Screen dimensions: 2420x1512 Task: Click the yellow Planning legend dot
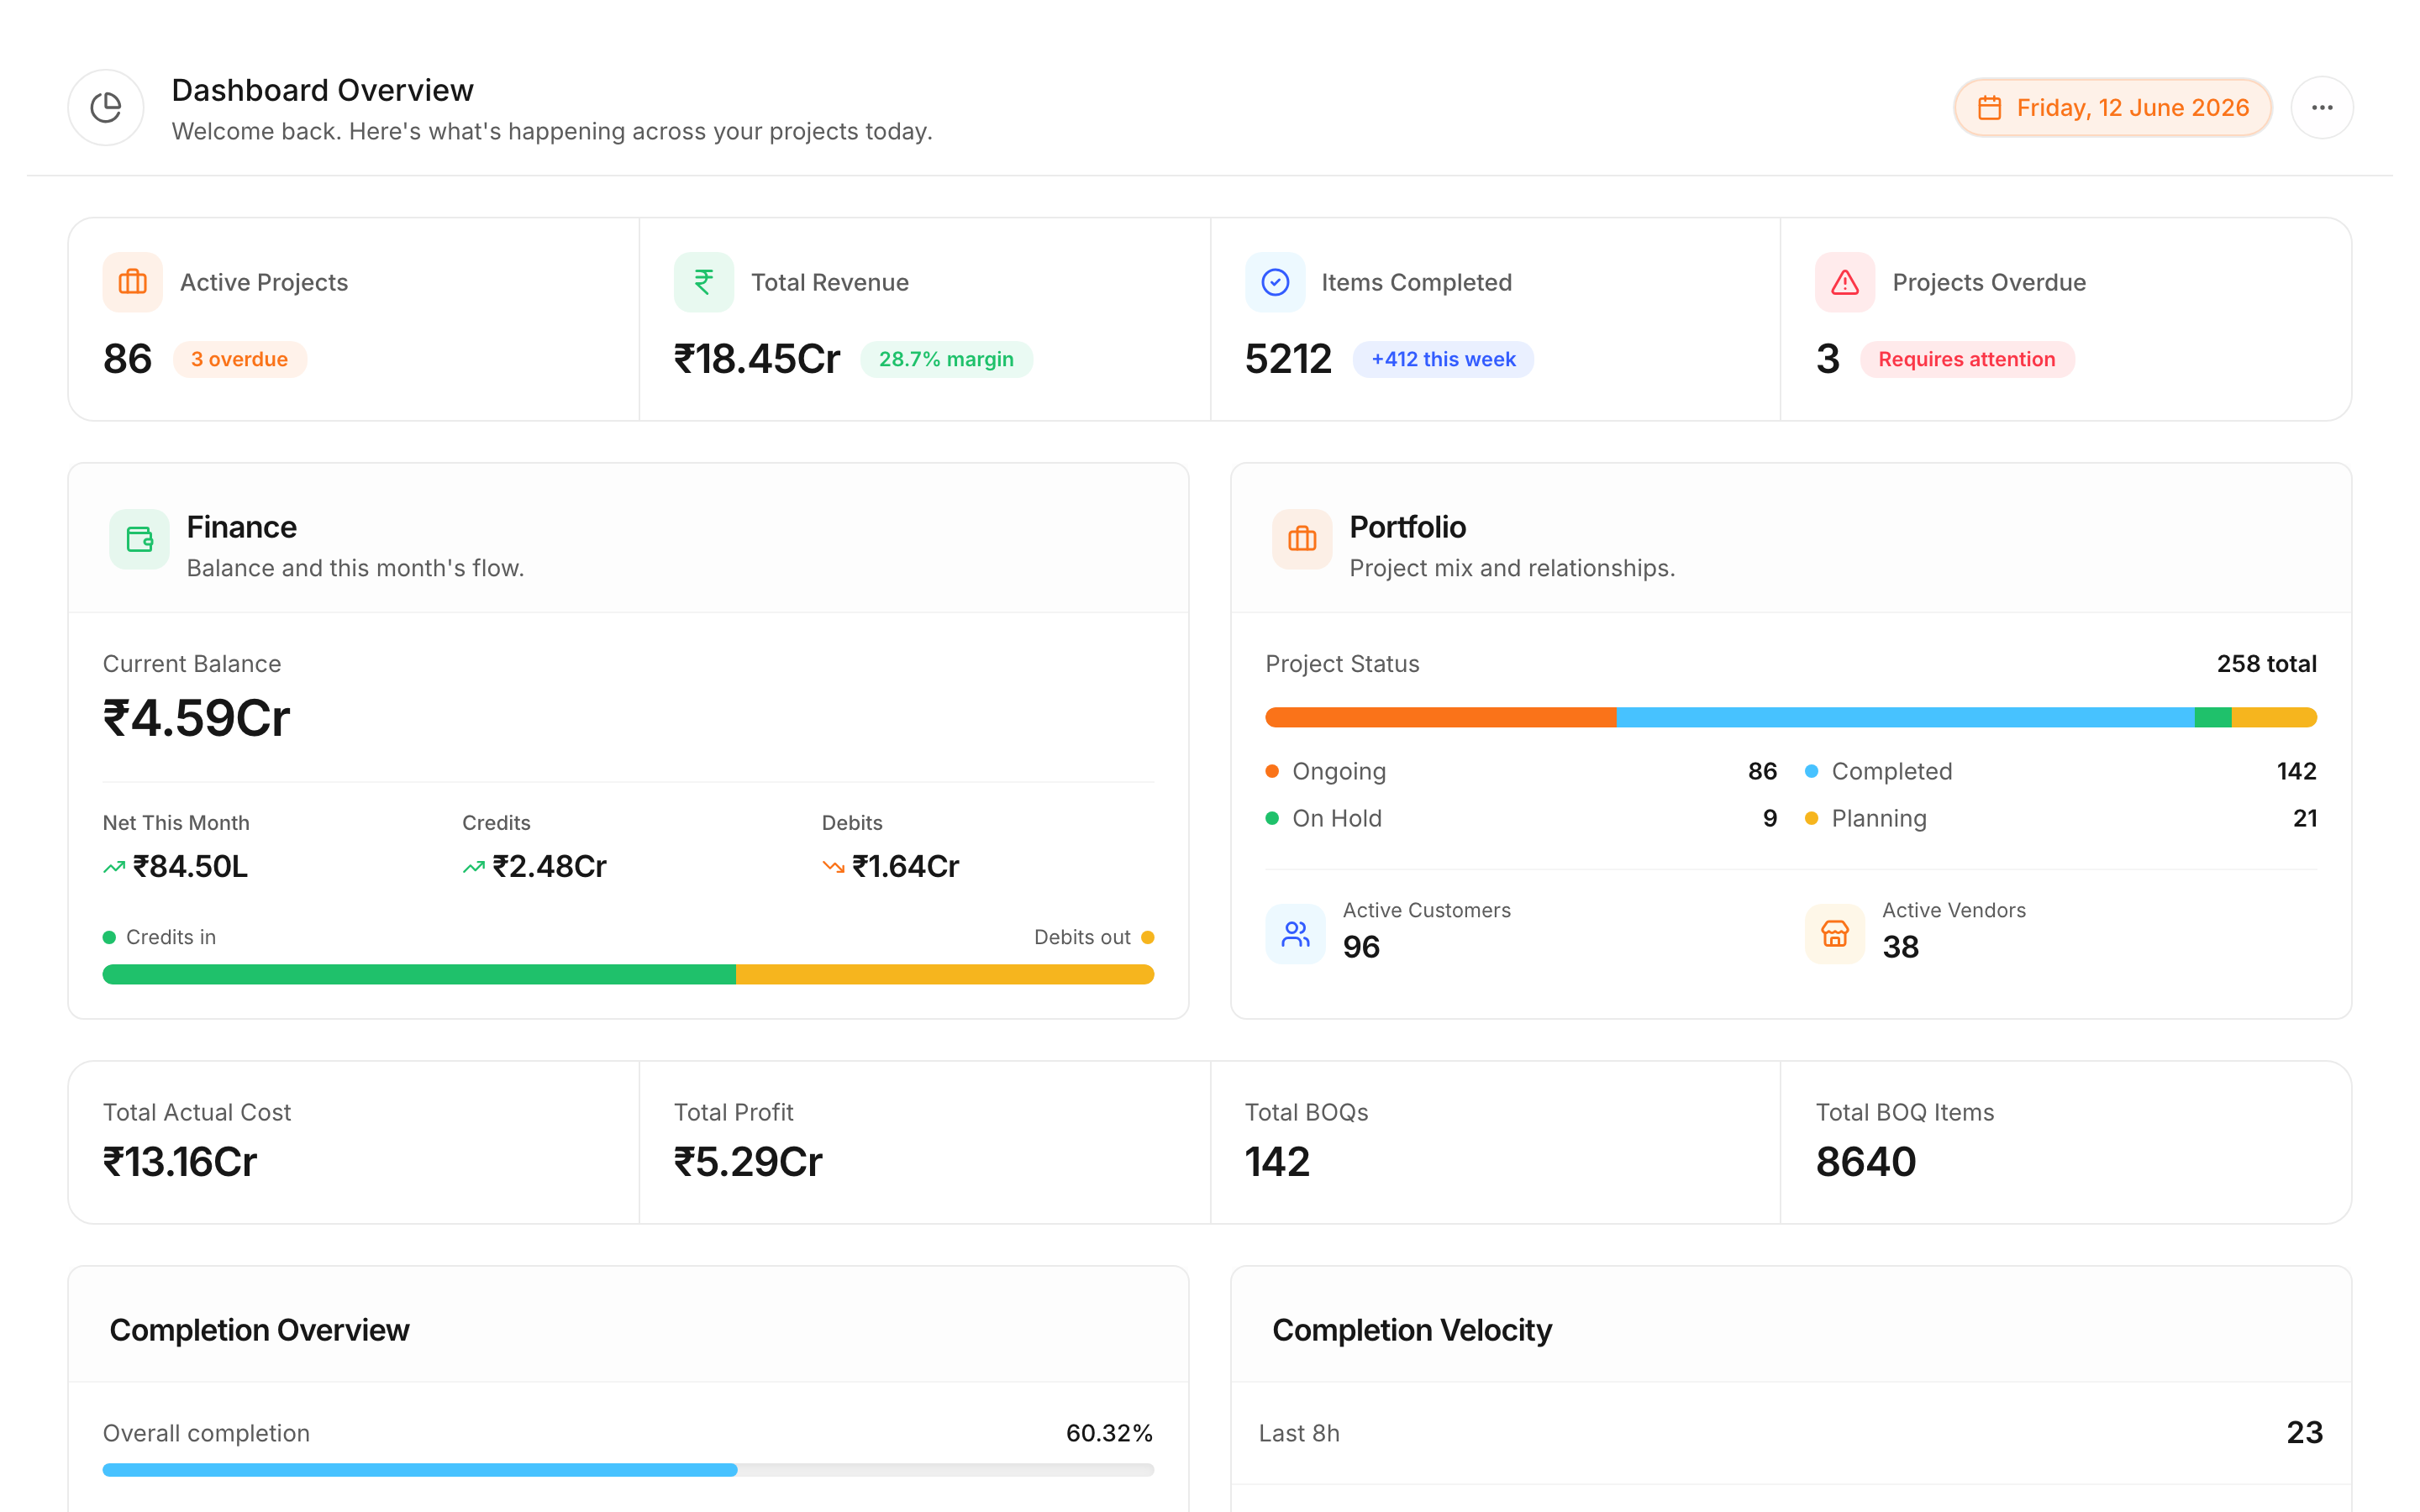tap(1811, 818)
